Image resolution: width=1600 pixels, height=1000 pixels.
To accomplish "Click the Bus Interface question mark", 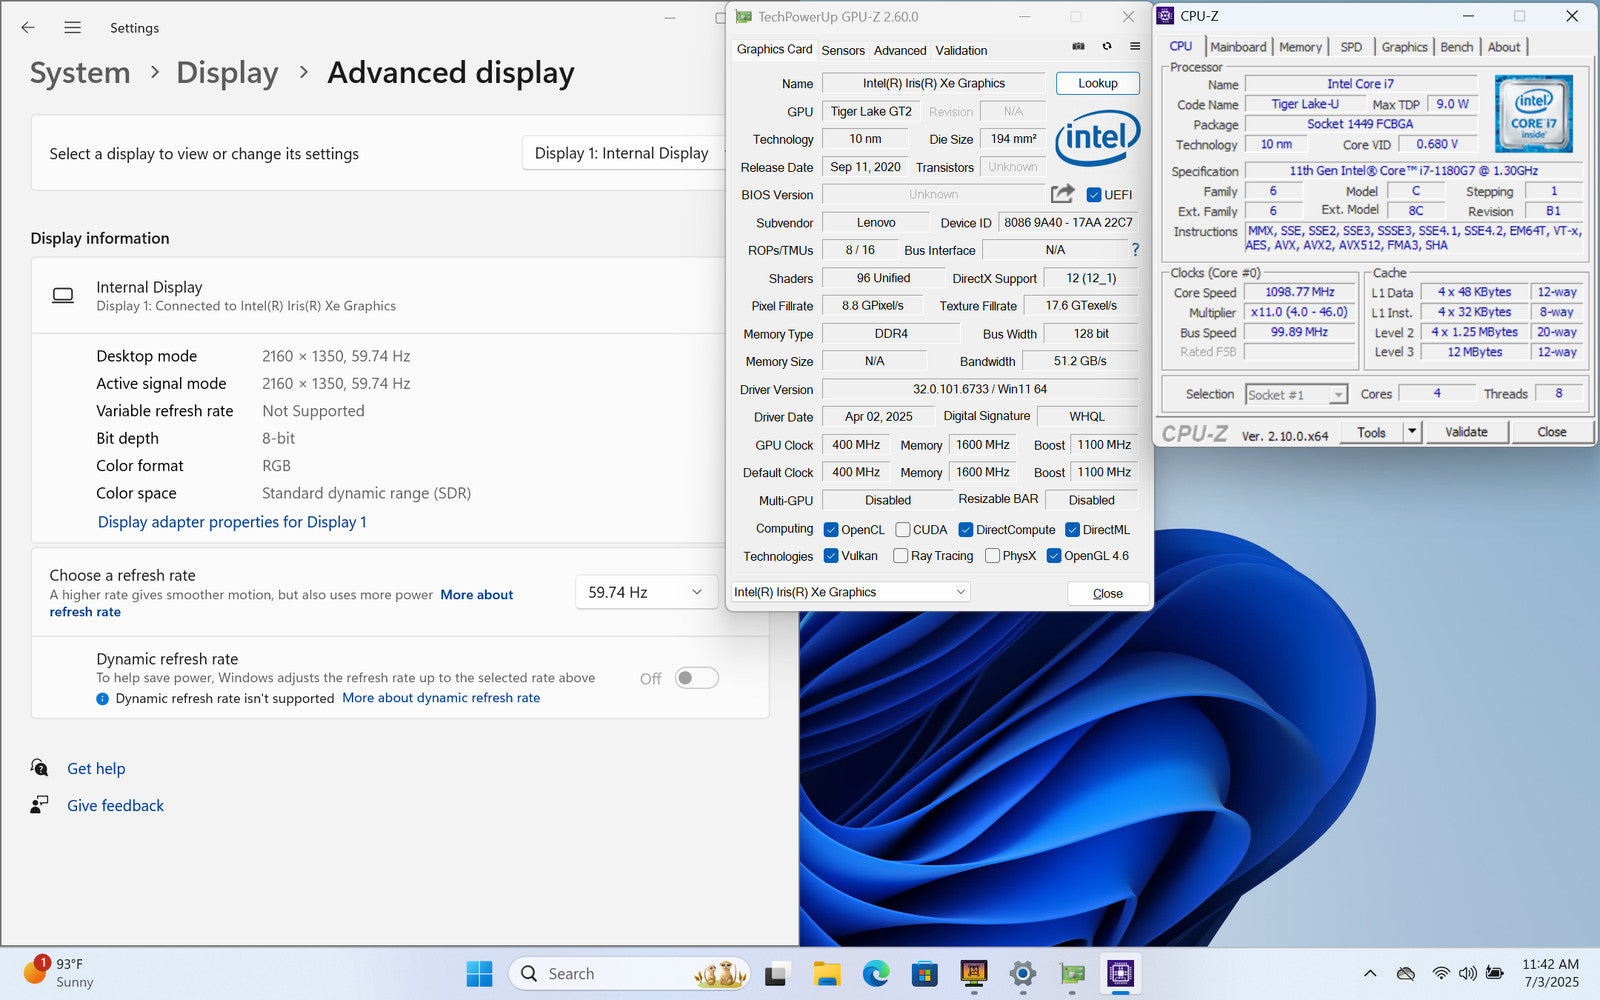I will (1135, 250).
